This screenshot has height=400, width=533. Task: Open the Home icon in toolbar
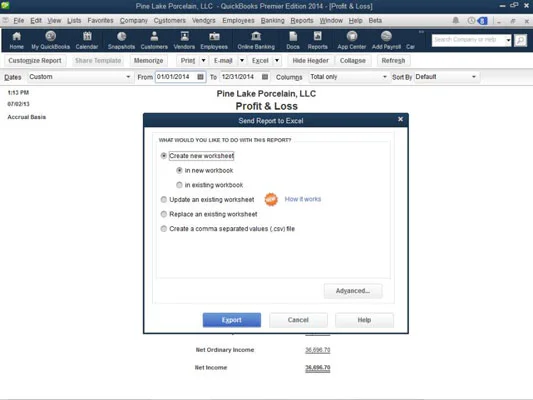tap(16, 40)
